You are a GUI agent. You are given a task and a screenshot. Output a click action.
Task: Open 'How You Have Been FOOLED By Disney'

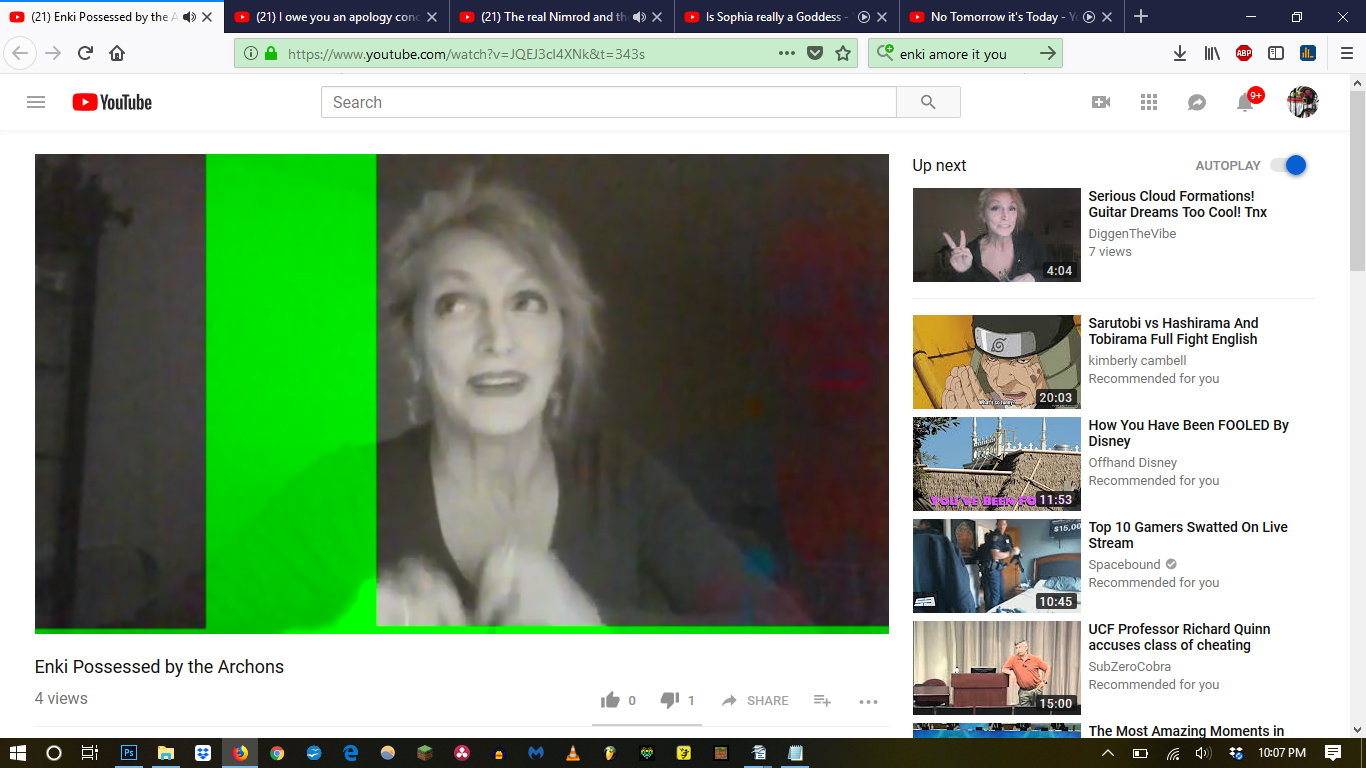coord(1188,433)
